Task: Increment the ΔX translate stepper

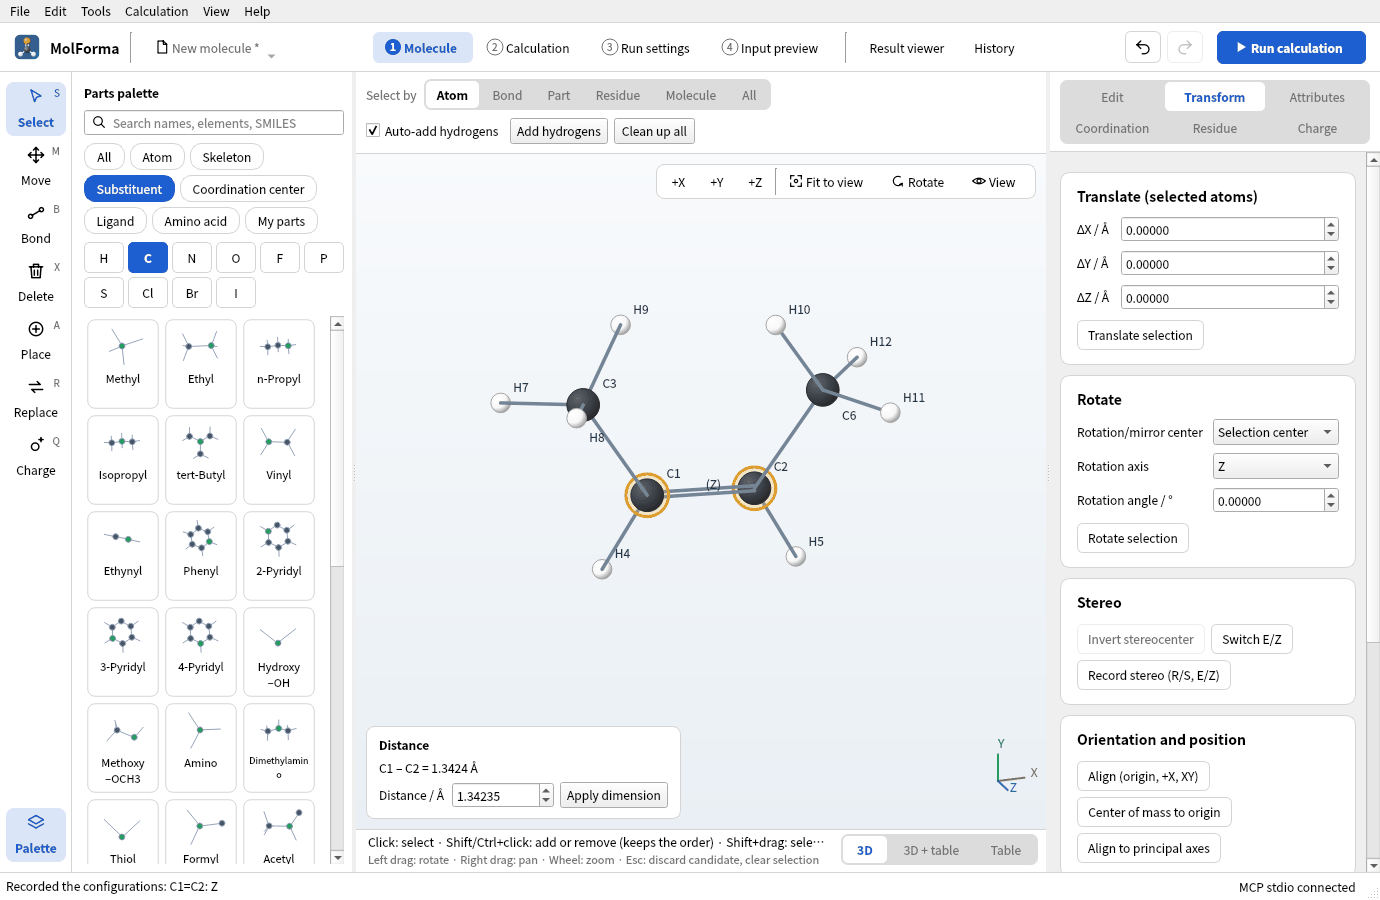Action: (1331, 224)
